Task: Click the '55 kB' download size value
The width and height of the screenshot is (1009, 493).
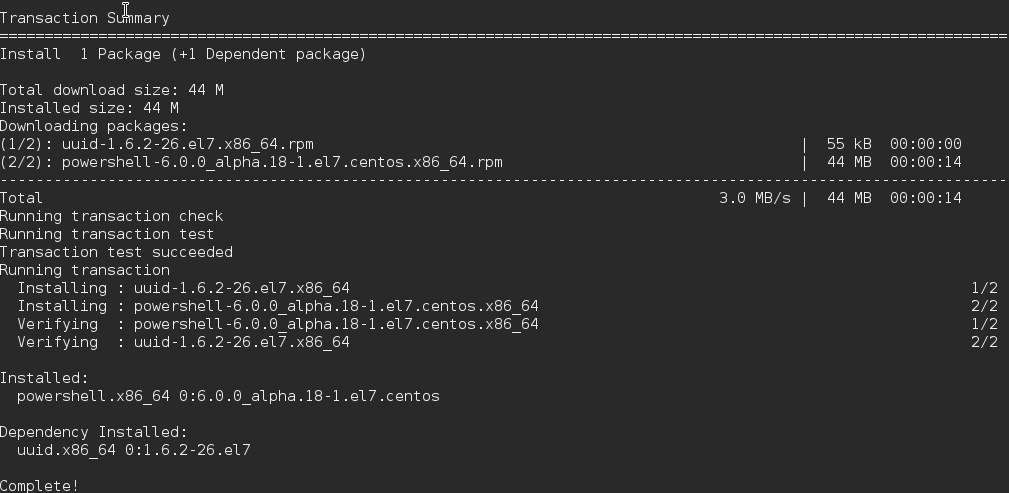Action: (x=849, y=144)
